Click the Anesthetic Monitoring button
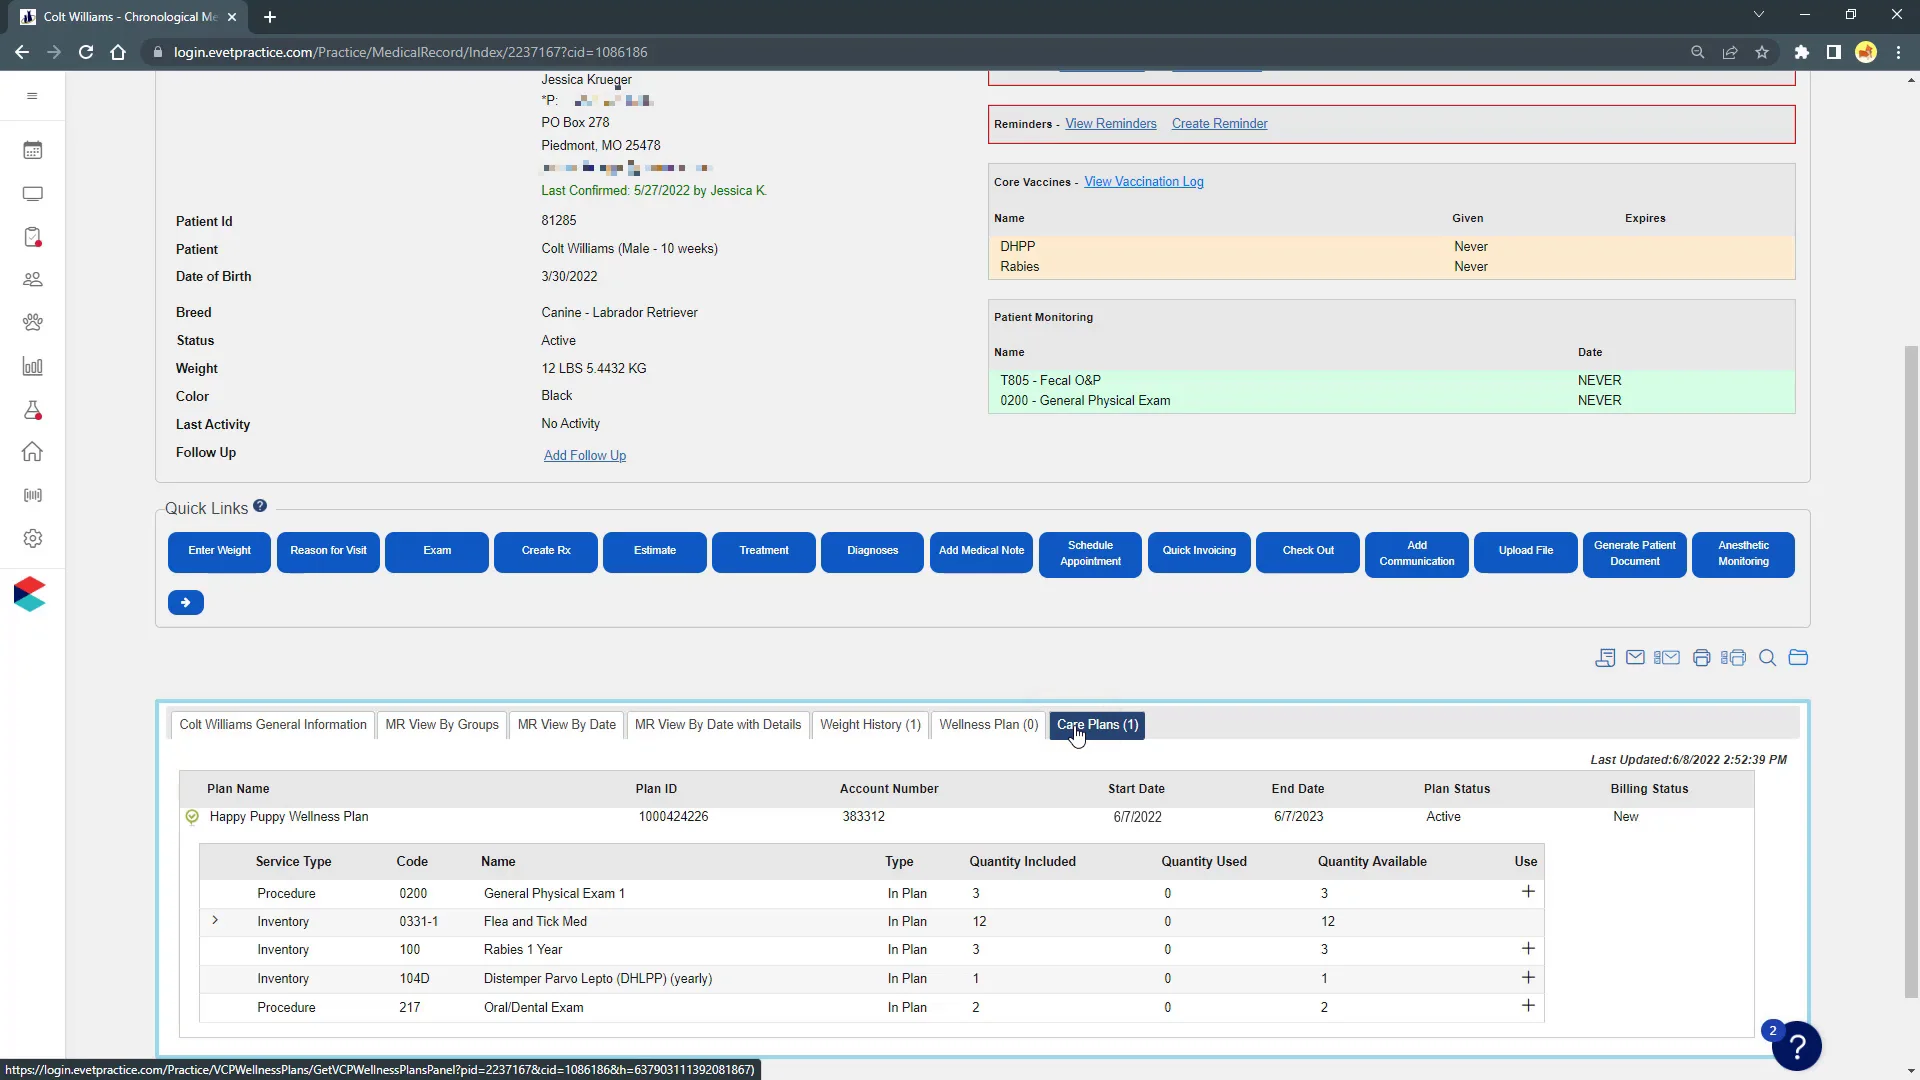 [x=1744, y=554]
